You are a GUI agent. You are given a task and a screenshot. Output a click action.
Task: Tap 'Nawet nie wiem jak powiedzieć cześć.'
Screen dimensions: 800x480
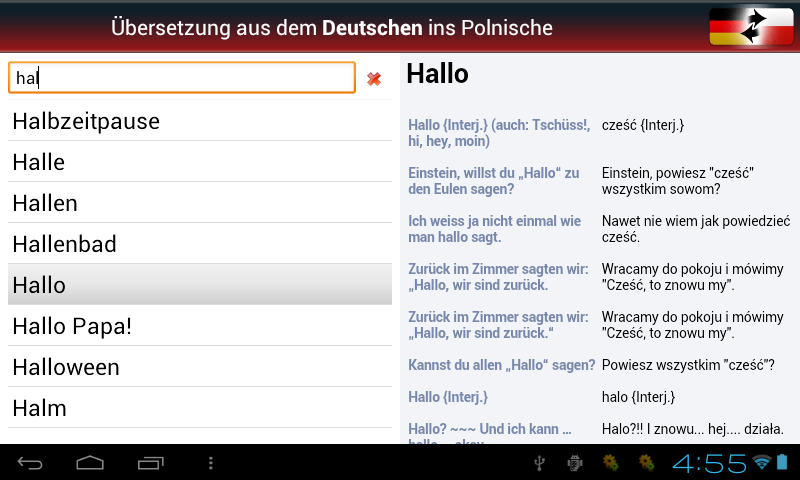pyautogui.click(x=696, y=229)
